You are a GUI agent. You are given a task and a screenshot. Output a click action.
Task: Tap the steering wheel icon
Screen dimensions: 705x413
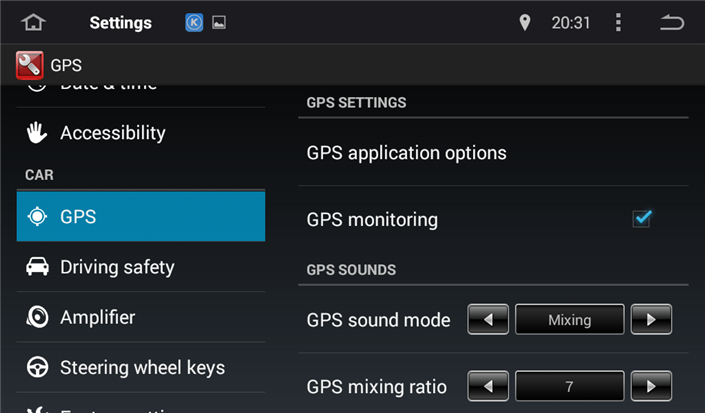coord(37,367)
